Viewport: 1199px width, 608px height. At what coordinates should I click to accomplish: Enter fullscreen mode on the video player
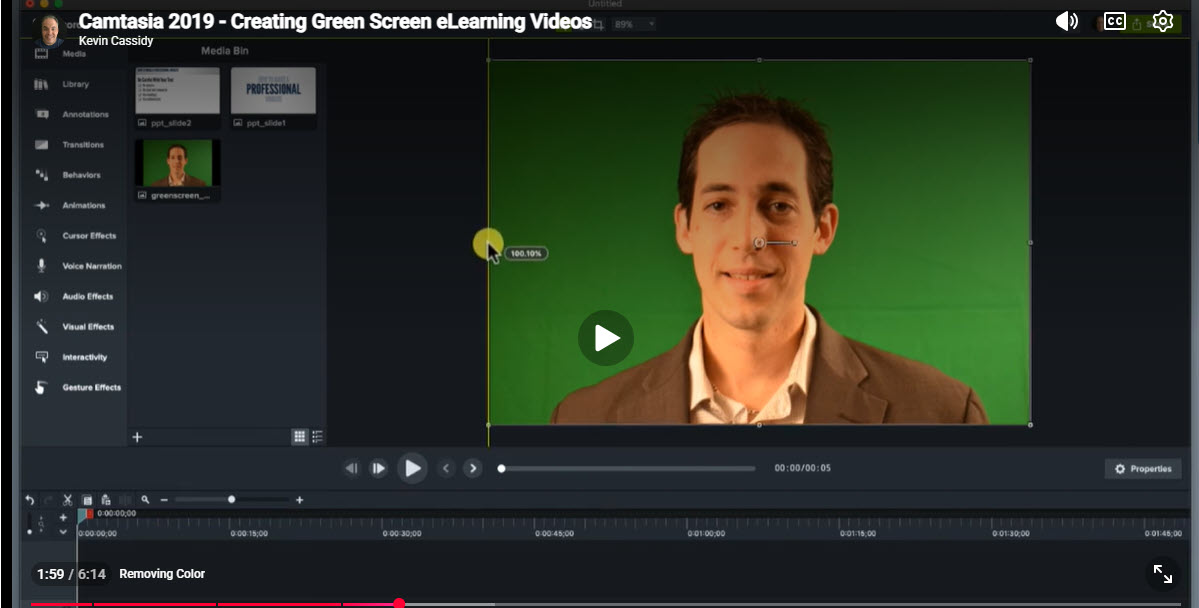click(1162, 573)
